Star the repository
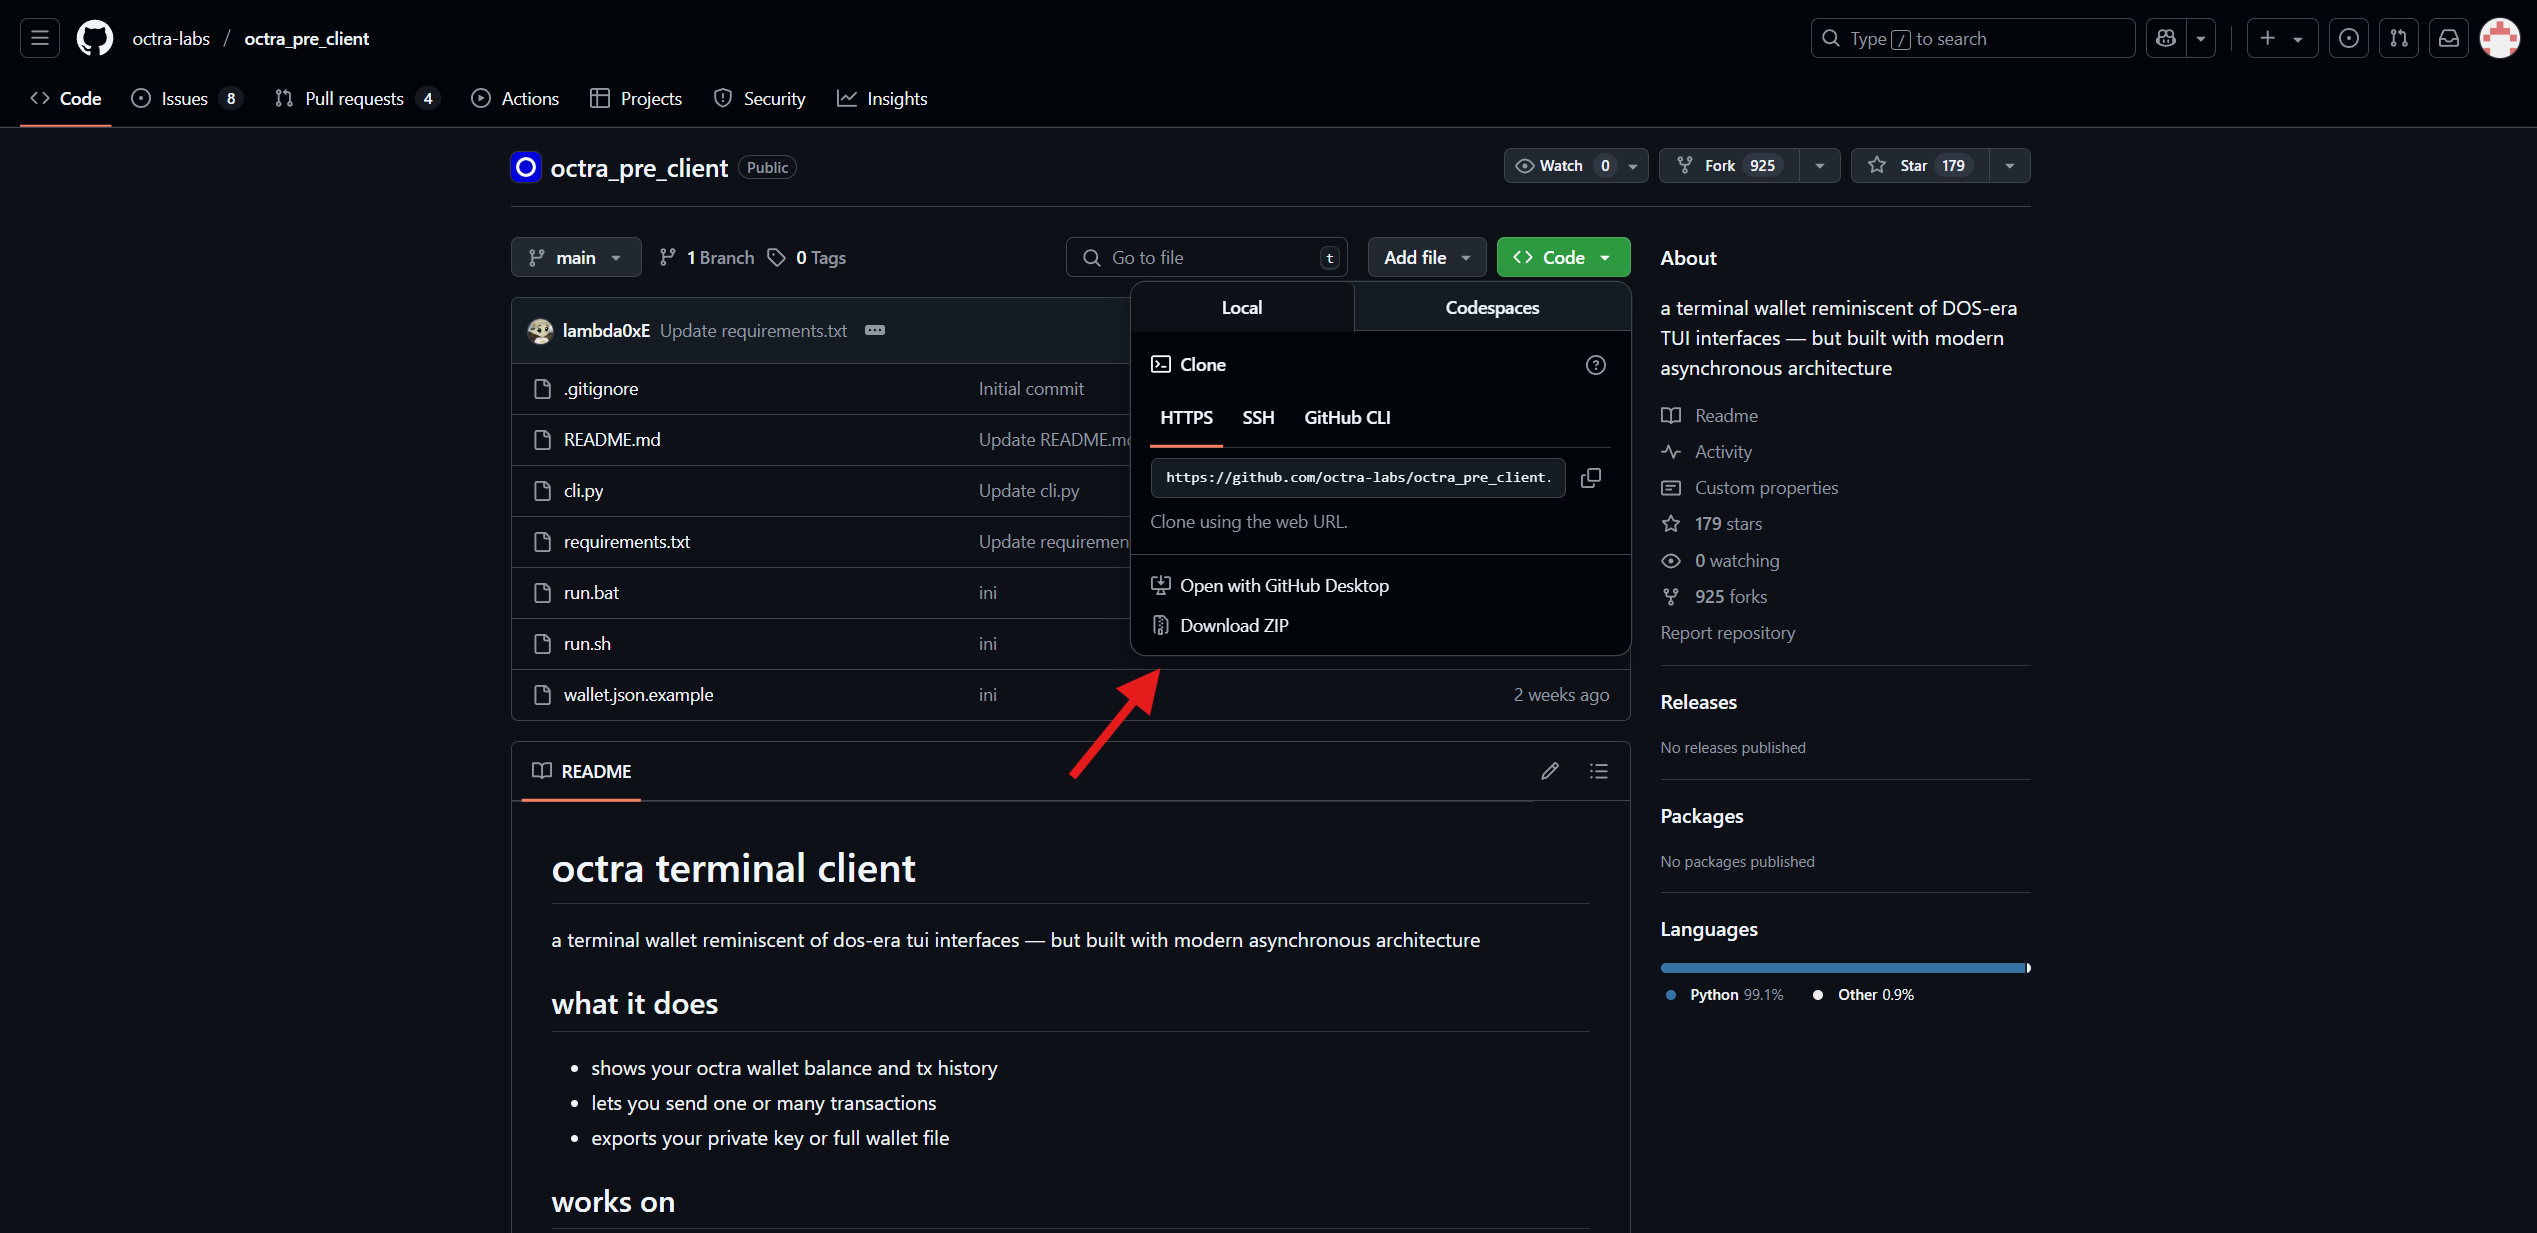 [x=1920, y=165]
